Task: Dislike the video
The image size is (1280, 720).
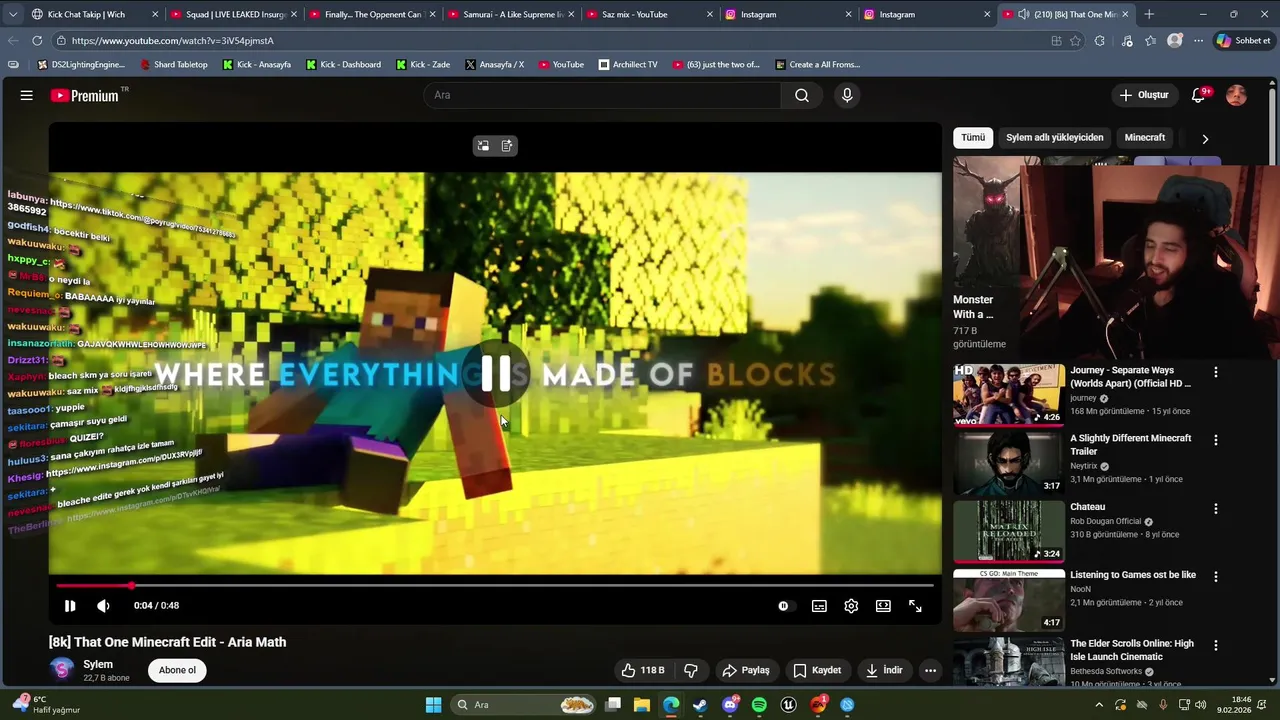Action: [x=691, y=670]
